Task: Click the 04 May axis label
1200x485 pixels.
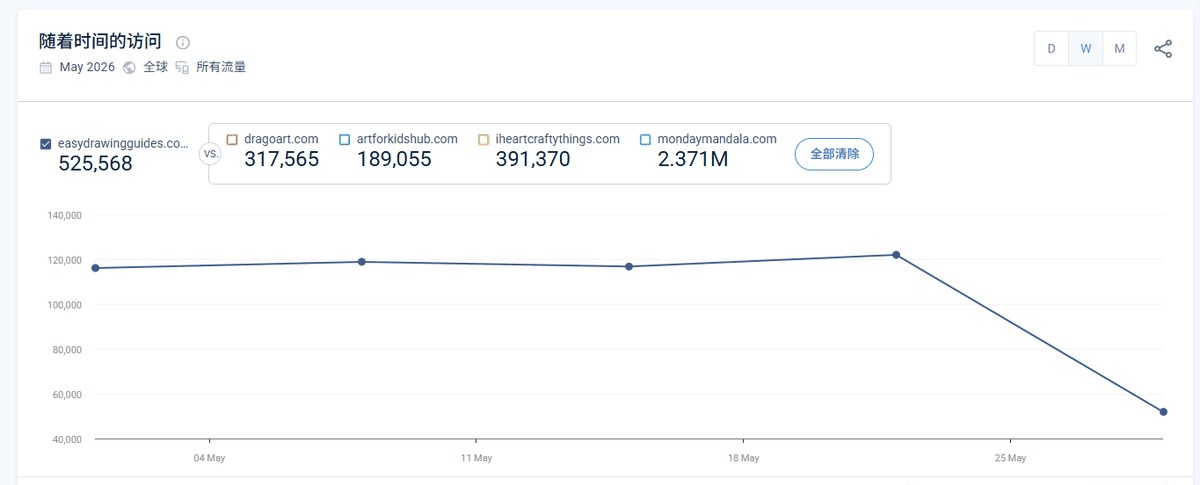Action: coord(209,459)
